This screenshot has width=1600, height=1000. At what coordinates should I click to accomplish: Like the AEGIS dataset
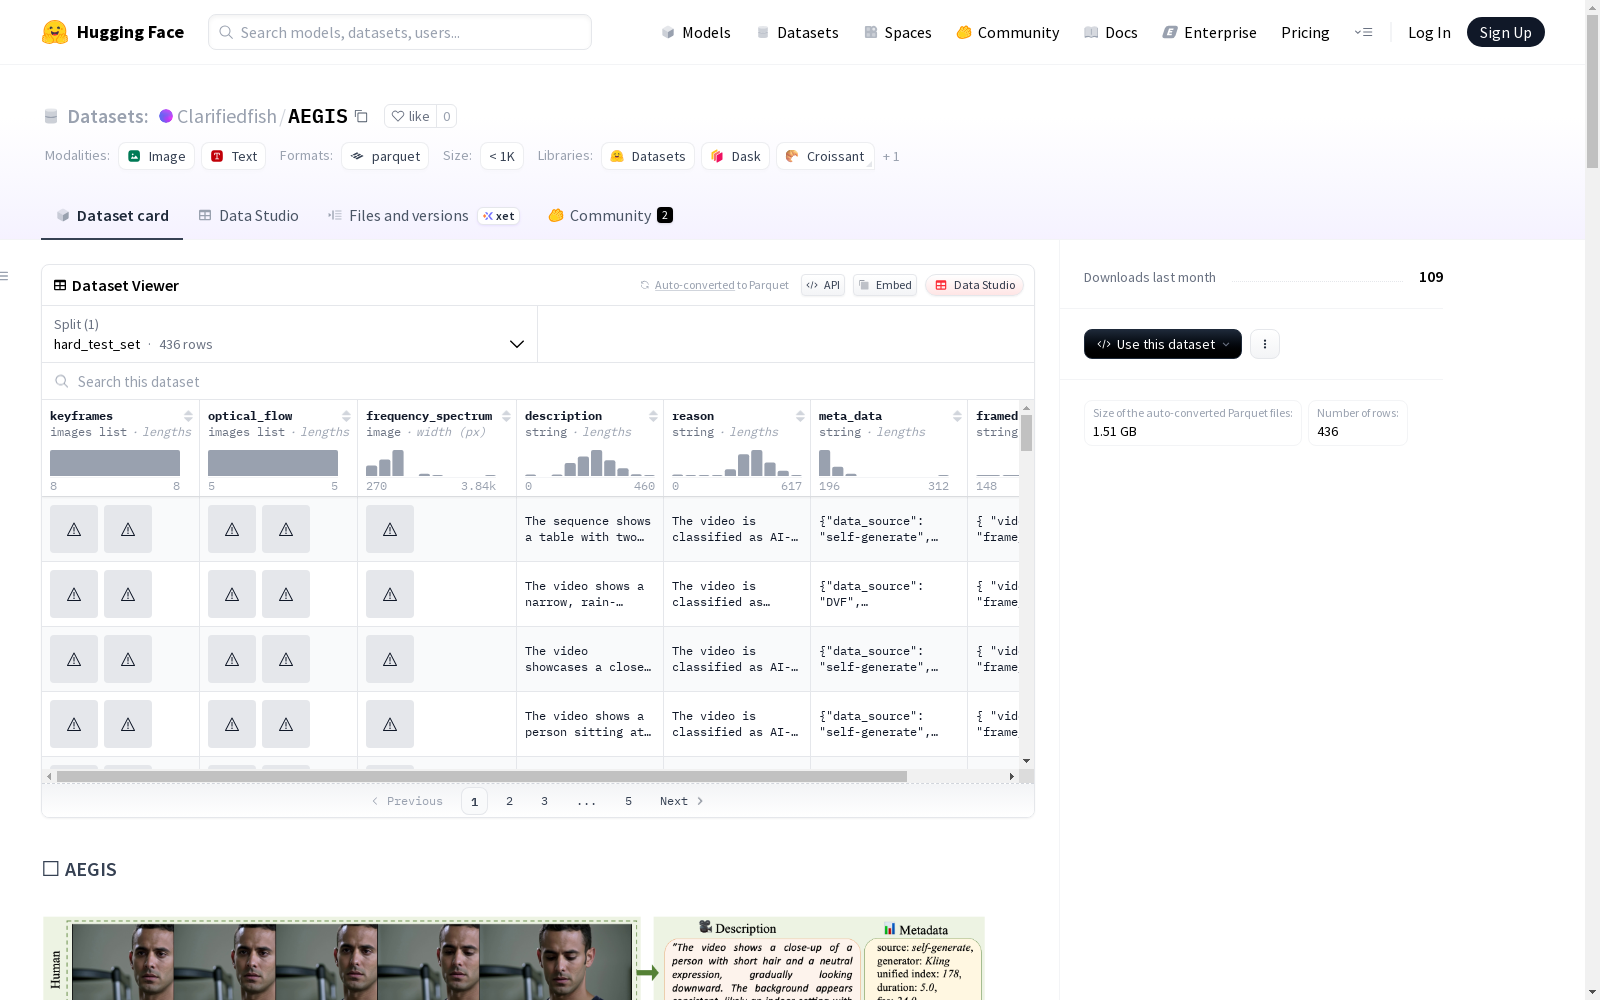pyautogui.click(x=410, y=116)
